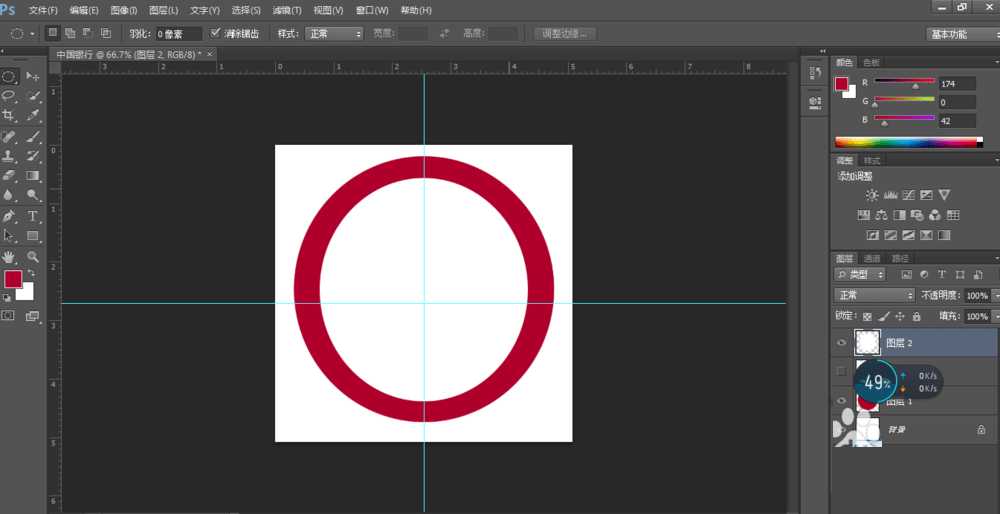Image resolution: width=1000 pixels, height=514 pixels.
Task: Open the layer blend mode dropdown (正常)
Action: [x=875, y=296]
